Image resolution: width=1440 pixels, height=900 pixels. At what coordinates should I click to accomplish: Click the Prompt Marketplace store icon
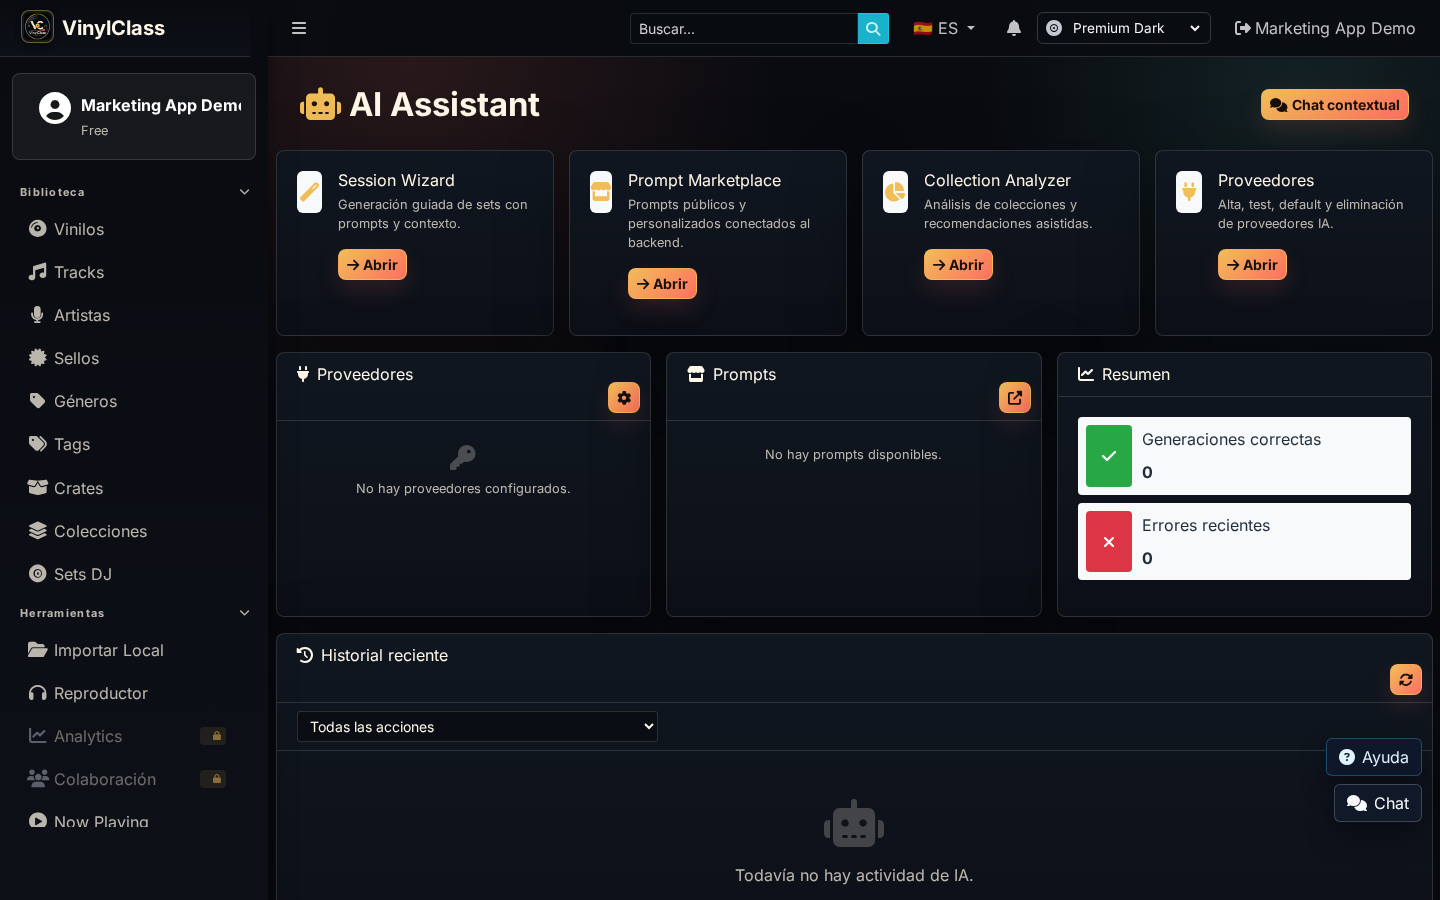pos(601,192)
